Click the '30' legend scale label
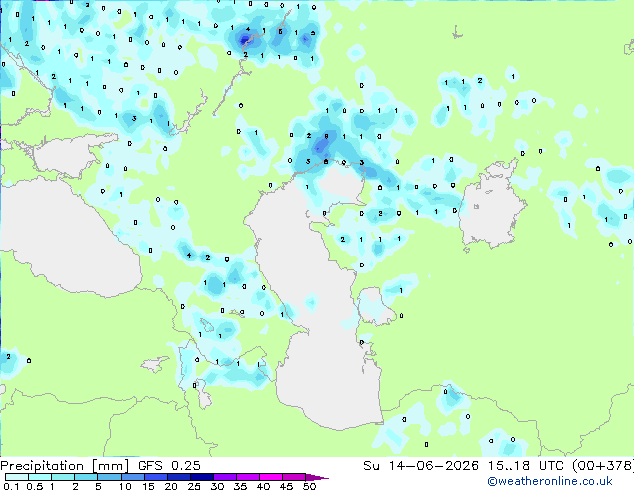 coord(217,486)
